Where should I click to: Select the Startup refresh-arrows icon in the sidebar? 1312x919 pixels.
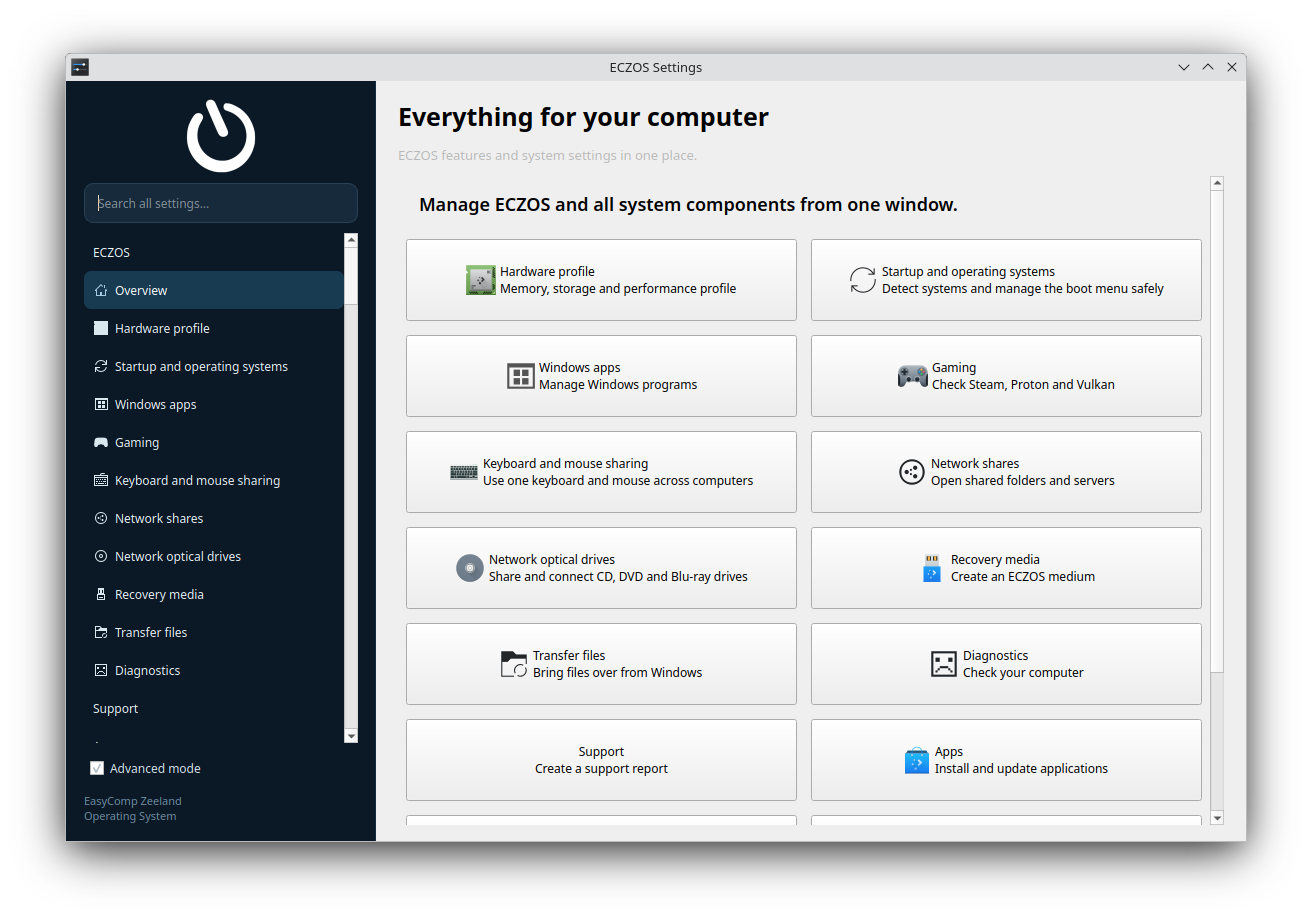pos(100,367)
